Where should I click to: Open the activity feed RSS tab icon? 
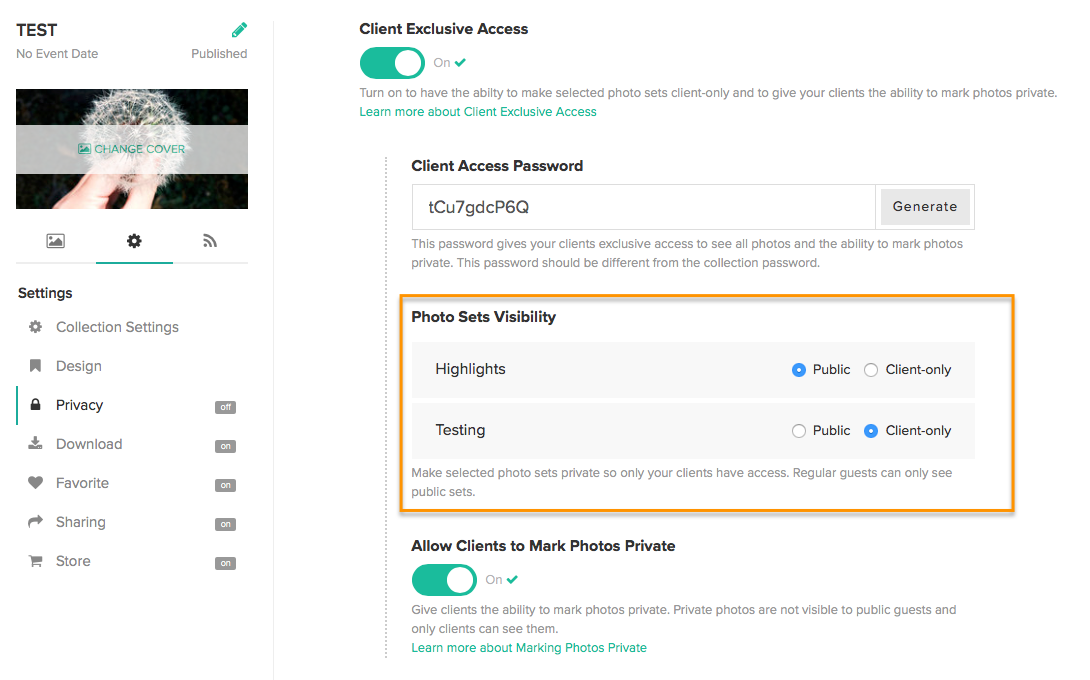click(x=210, y=241)
